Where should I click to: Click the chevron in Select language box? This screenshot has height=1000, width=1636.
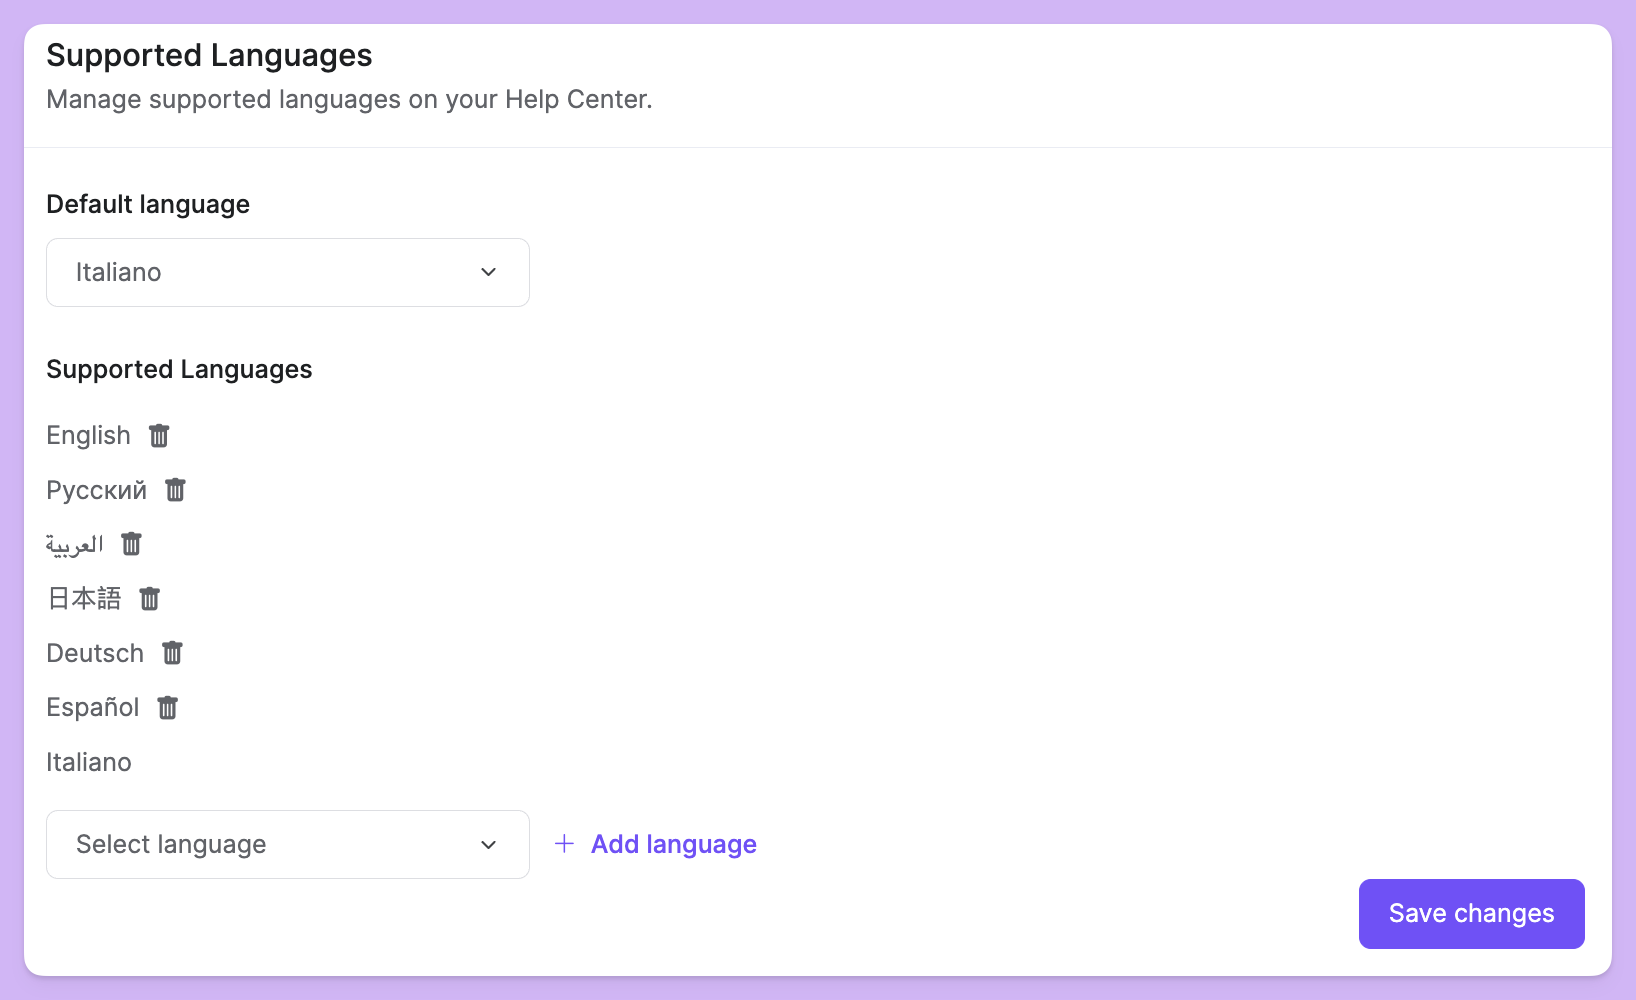pos(489,845)
